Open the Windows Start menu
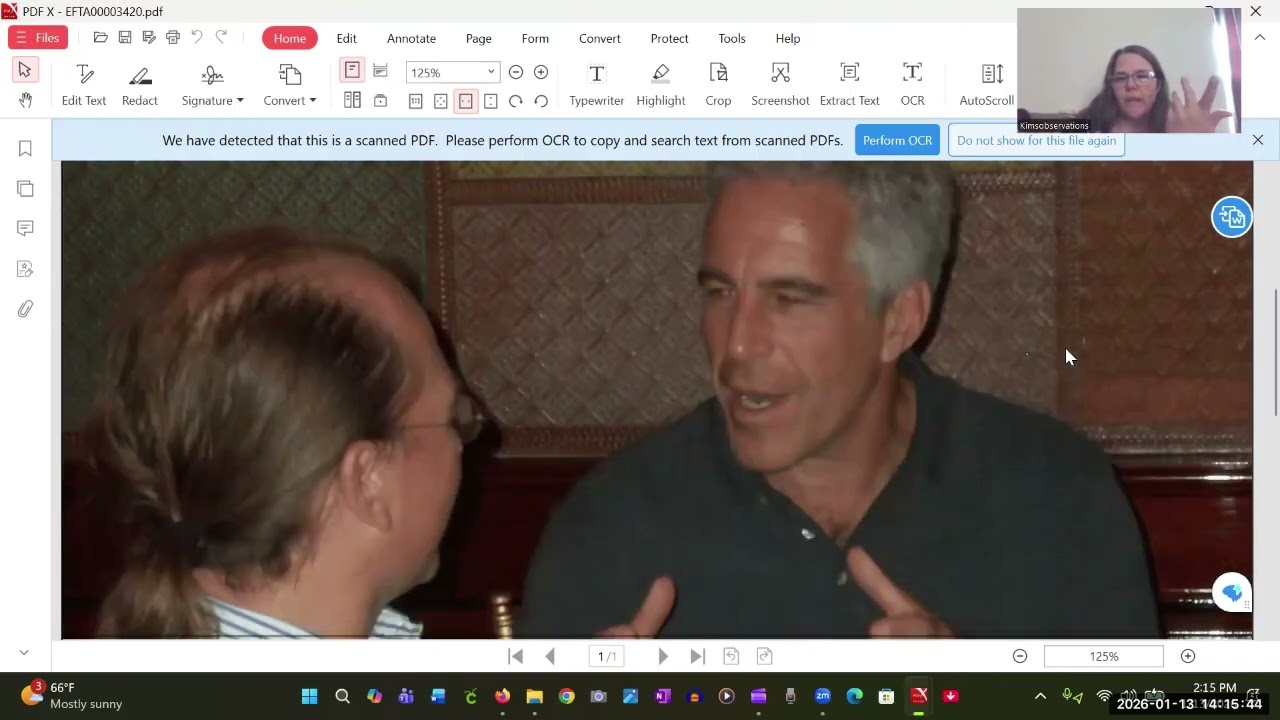The height and width of the screenshot is (720, 1280). [x=309, y=696]
